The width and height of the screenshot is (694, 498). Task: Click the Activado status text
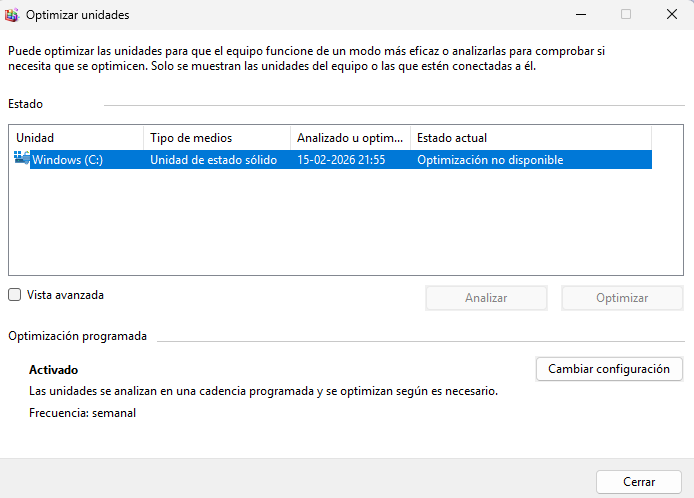(x=54, y=370)
